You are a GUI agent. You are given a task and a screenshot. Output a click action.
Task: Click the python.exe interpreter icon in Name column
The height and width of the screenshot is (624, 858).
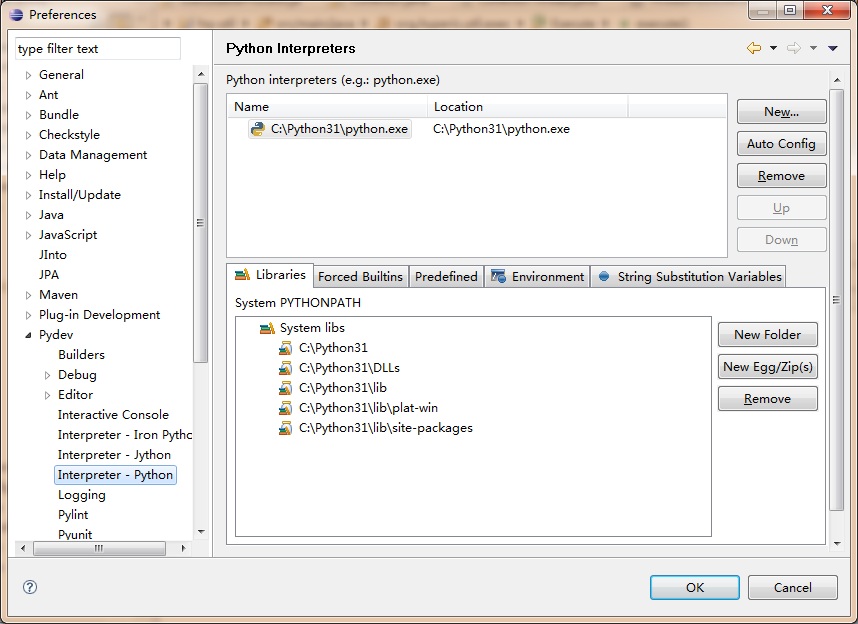257,129
